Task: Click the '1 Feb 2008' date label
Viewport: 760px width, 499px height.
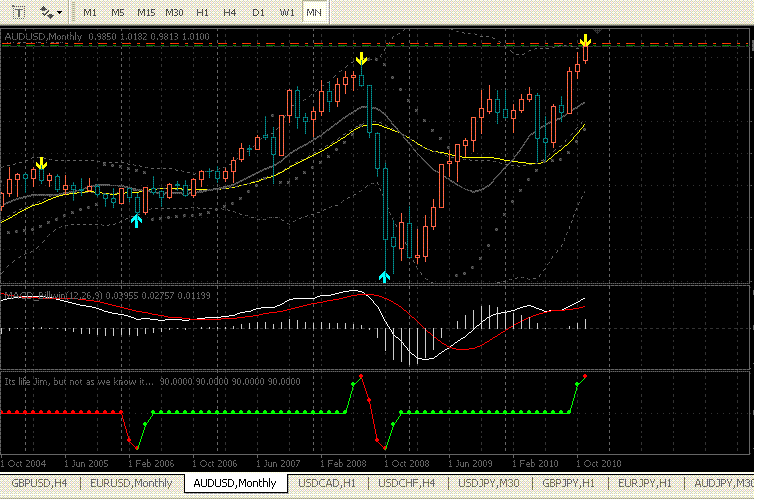Action: coord(343,464)
